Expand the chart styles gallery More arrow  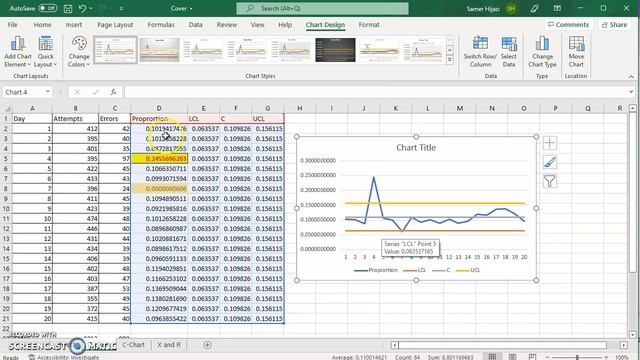click(x=450, y=60)
